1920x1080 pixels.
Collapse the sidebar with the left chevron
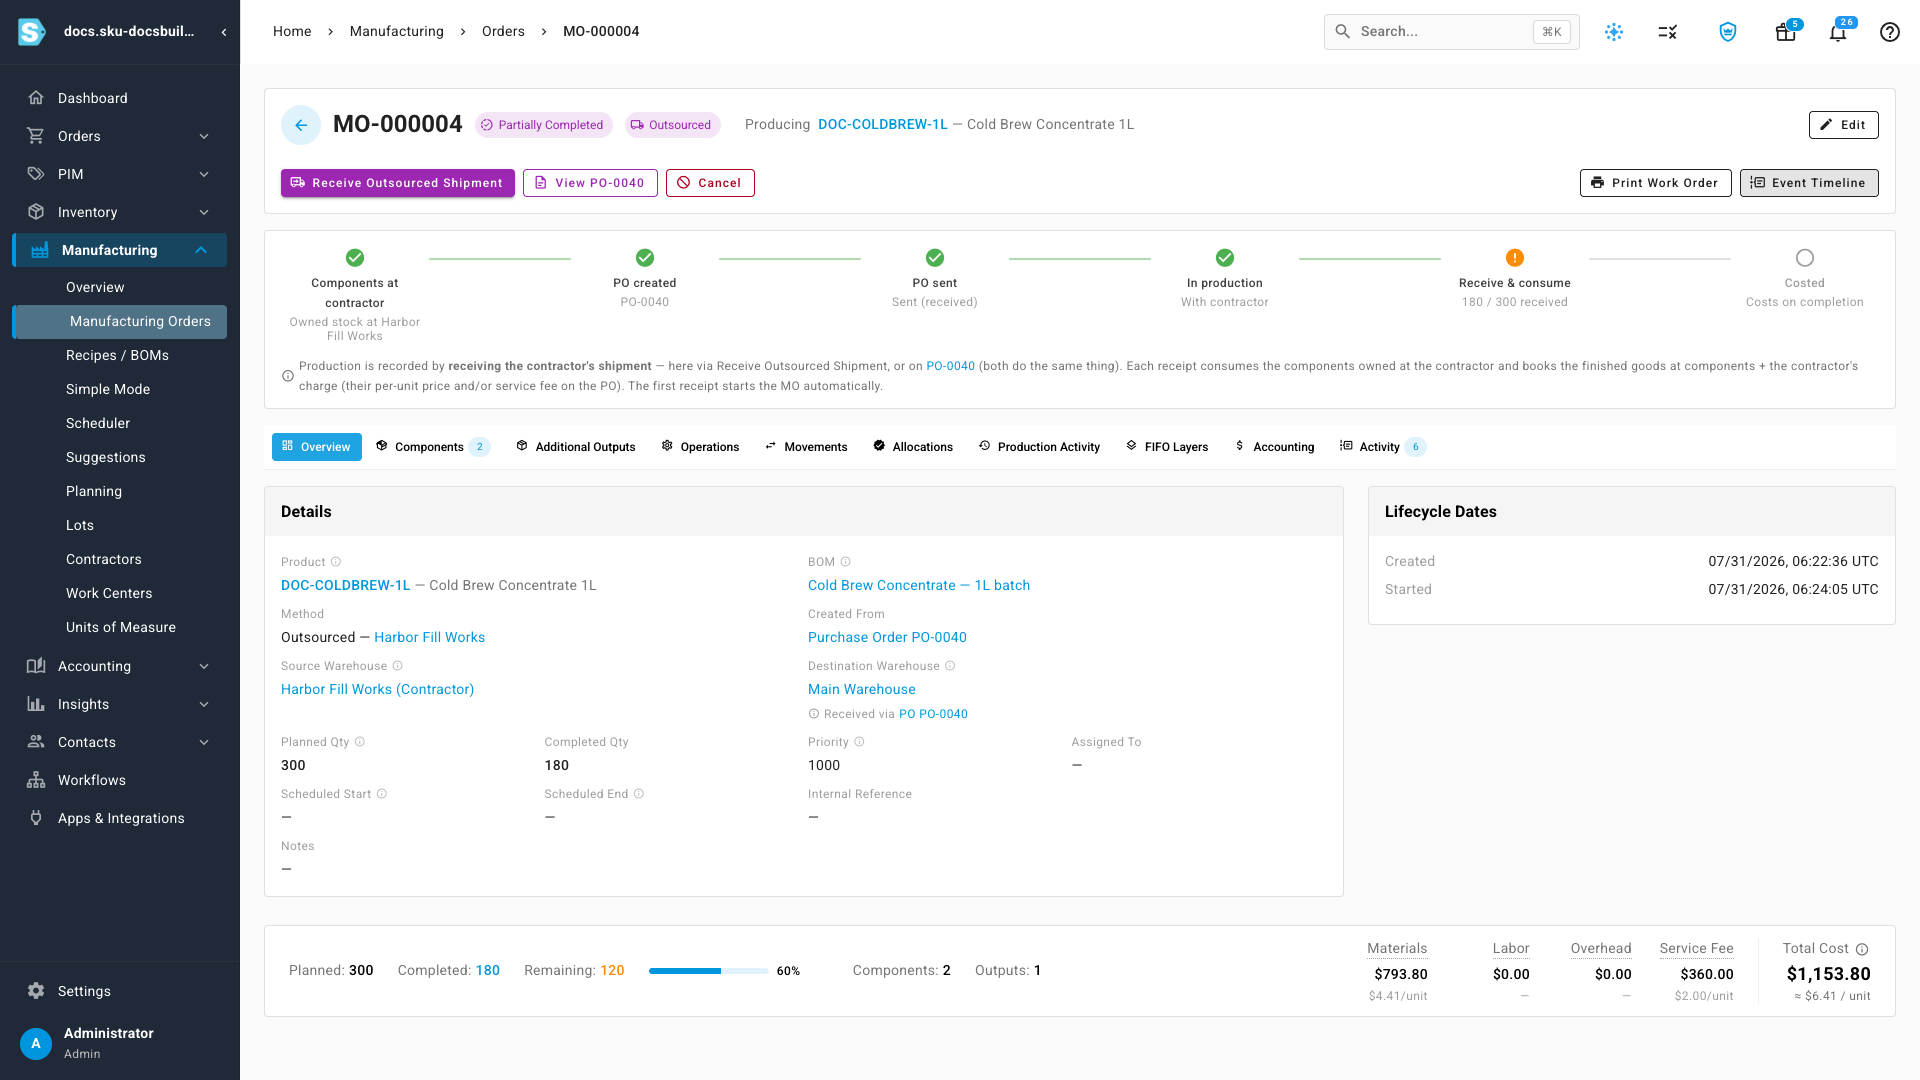click(x=224, y=32)
